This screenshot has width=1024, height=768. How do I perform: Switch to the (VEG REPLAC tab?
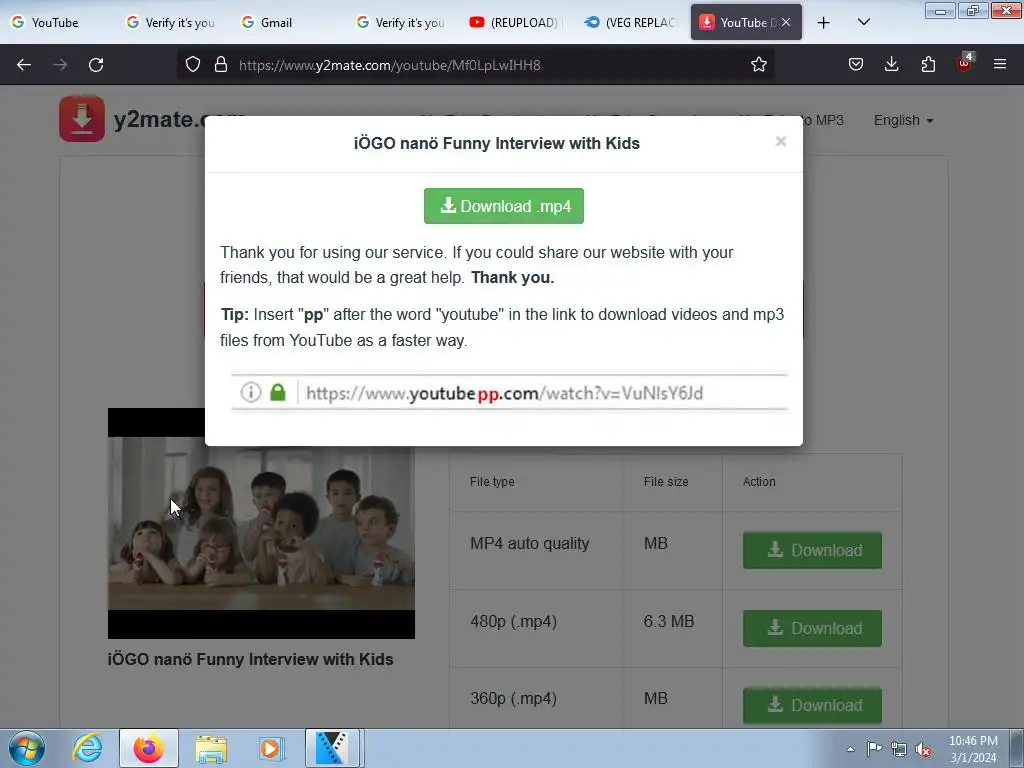(x=632, y=23)
